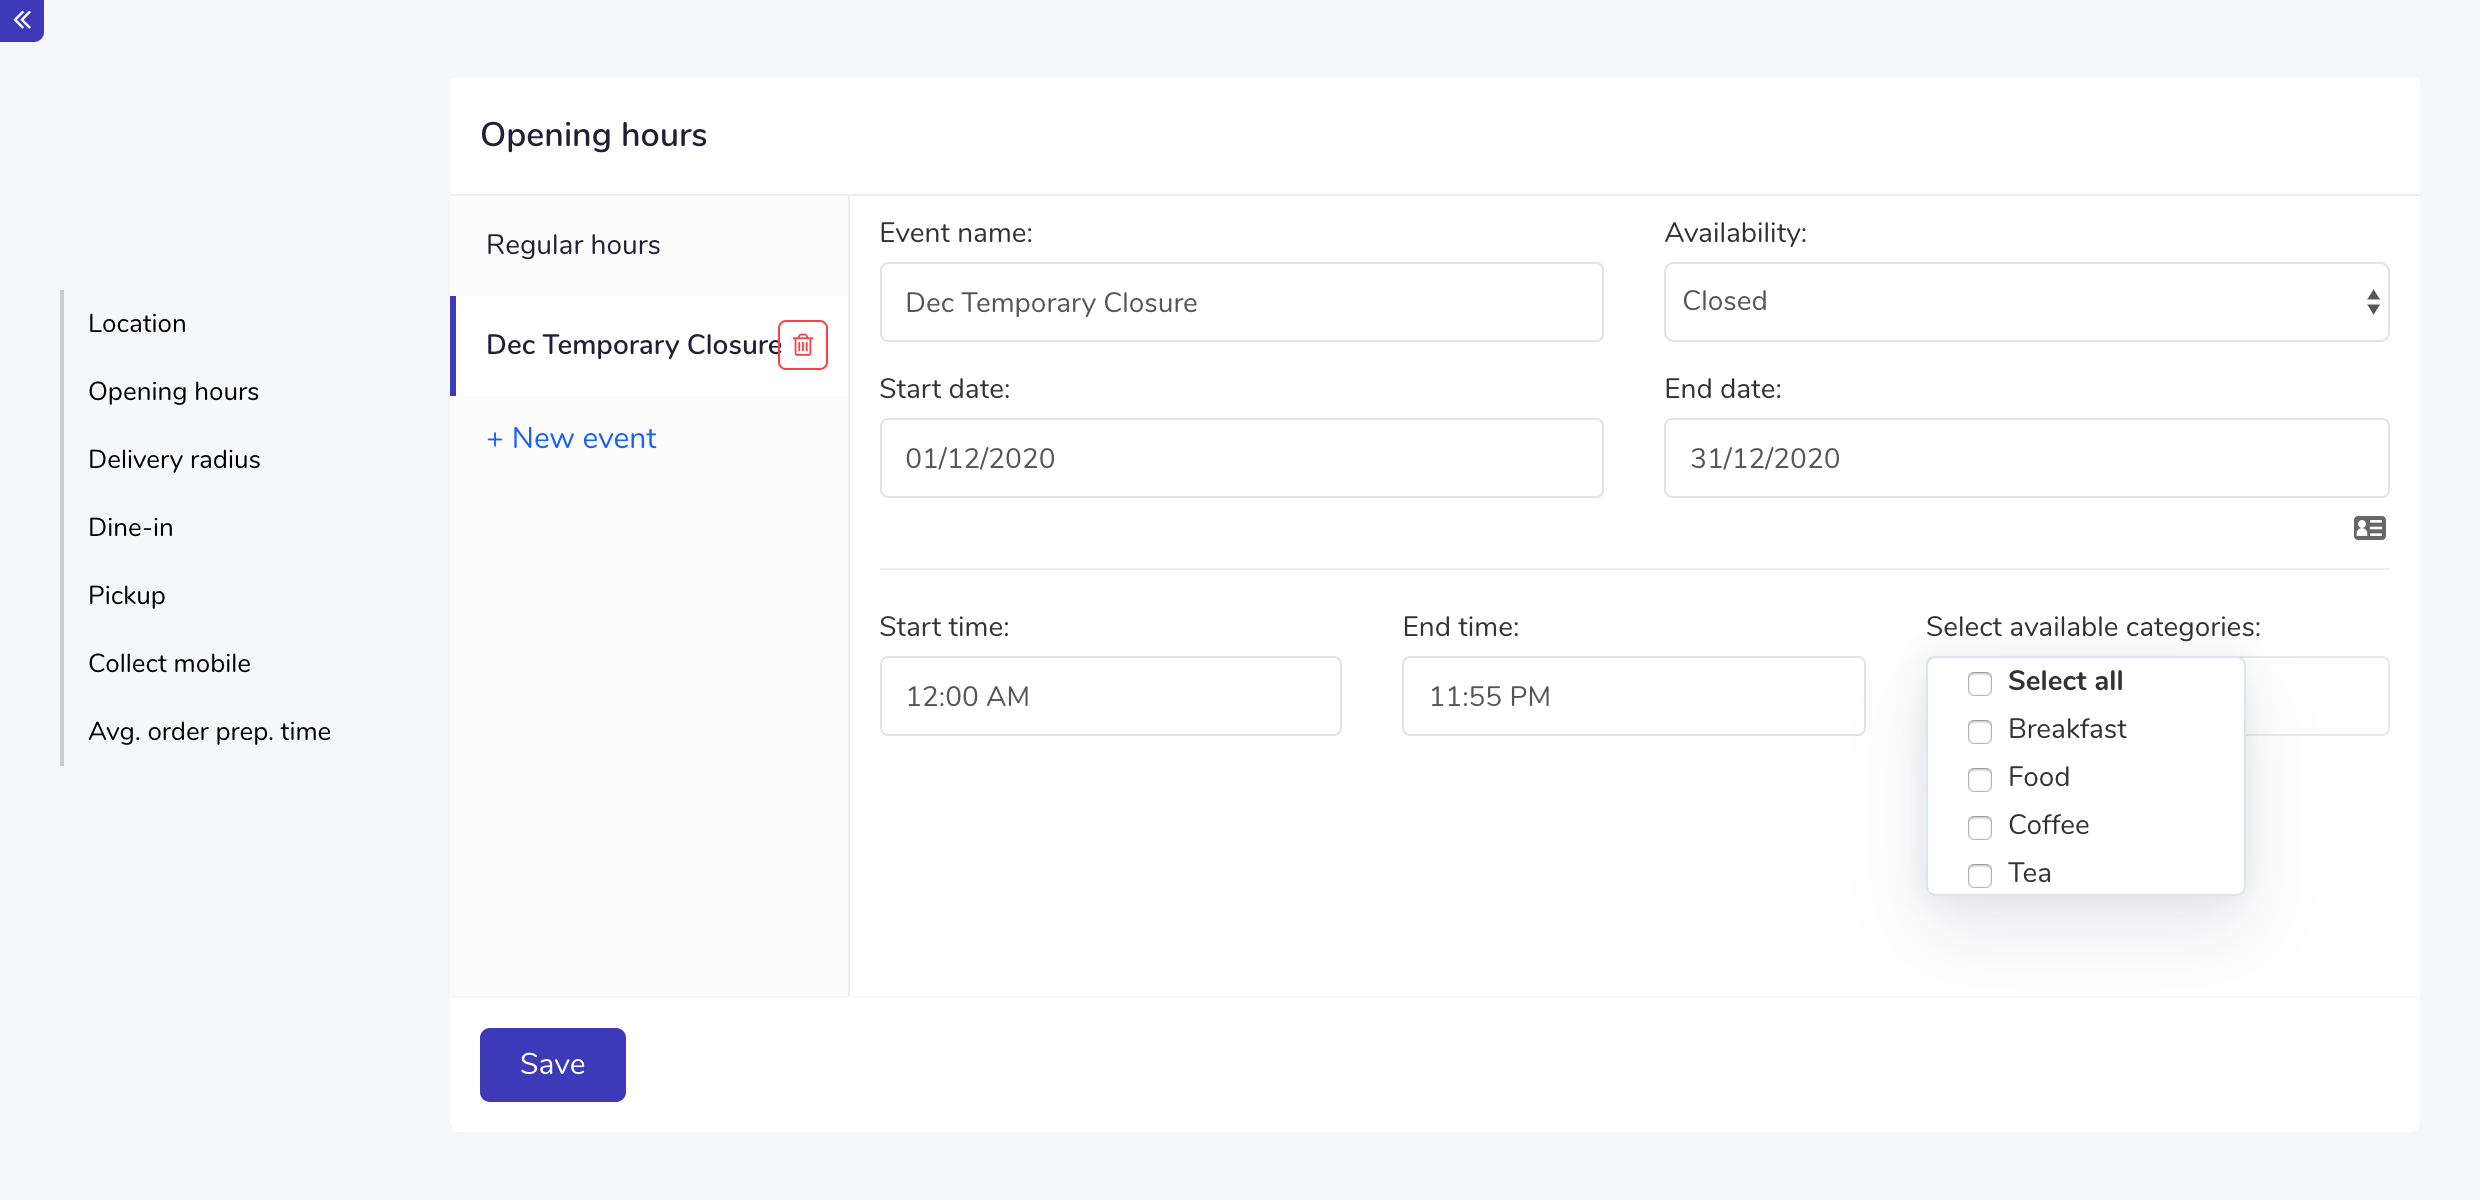Add a new event with + New event

click(571, 438)
